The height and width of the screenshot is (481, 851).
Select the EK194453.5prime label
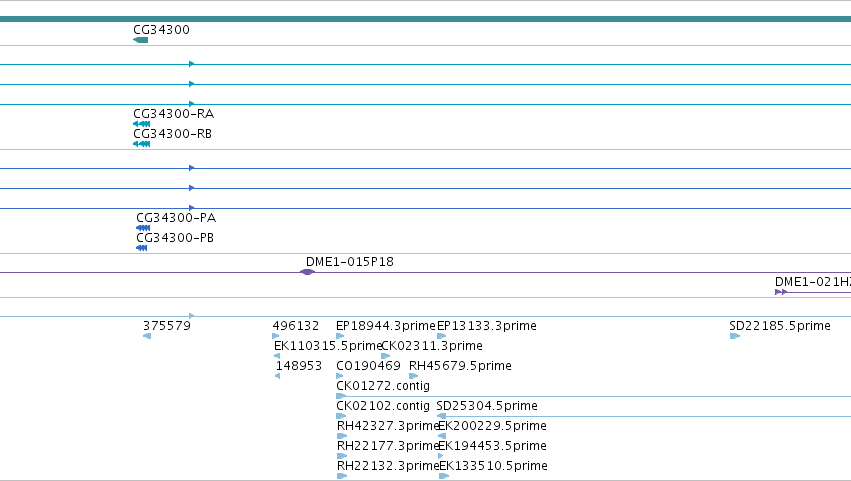[492, 446]
